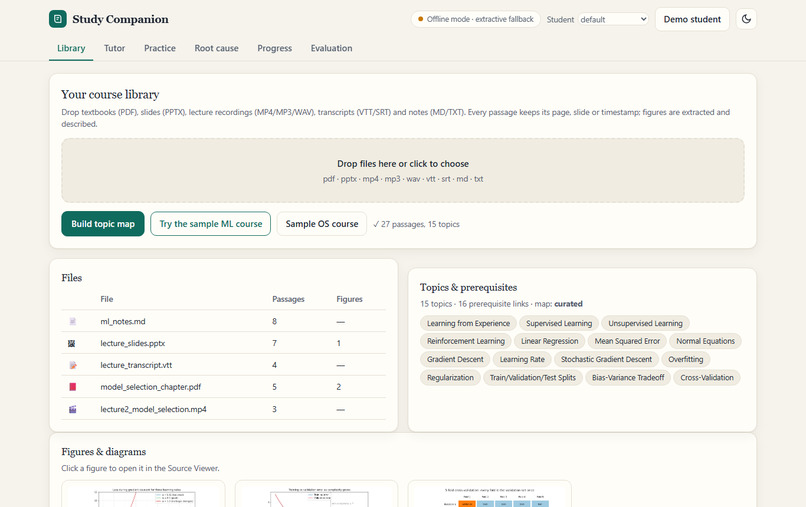Select the Linear Regression topic chip

coord(549,341)
